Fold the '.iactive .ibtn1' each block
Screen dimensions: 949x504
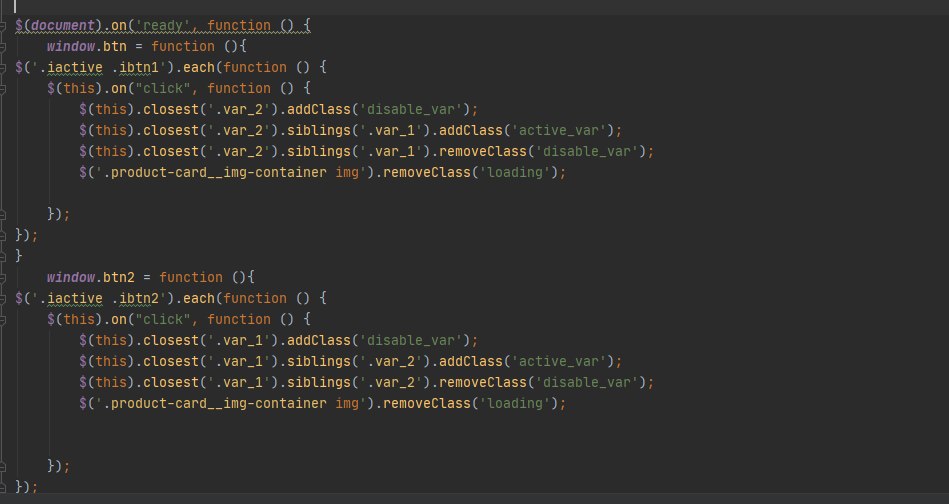[2, 68]
